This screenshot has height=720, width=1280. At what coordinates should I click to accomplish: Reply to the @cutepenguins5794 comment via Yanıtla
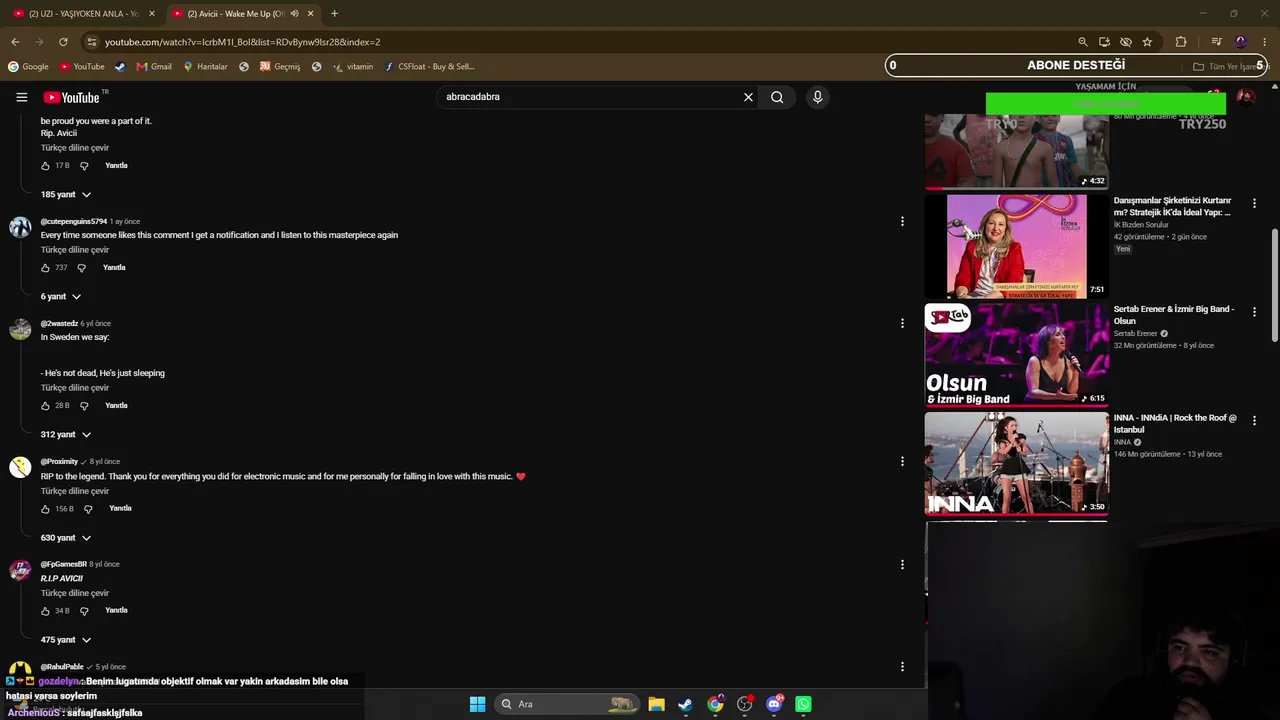pos(114,268)
